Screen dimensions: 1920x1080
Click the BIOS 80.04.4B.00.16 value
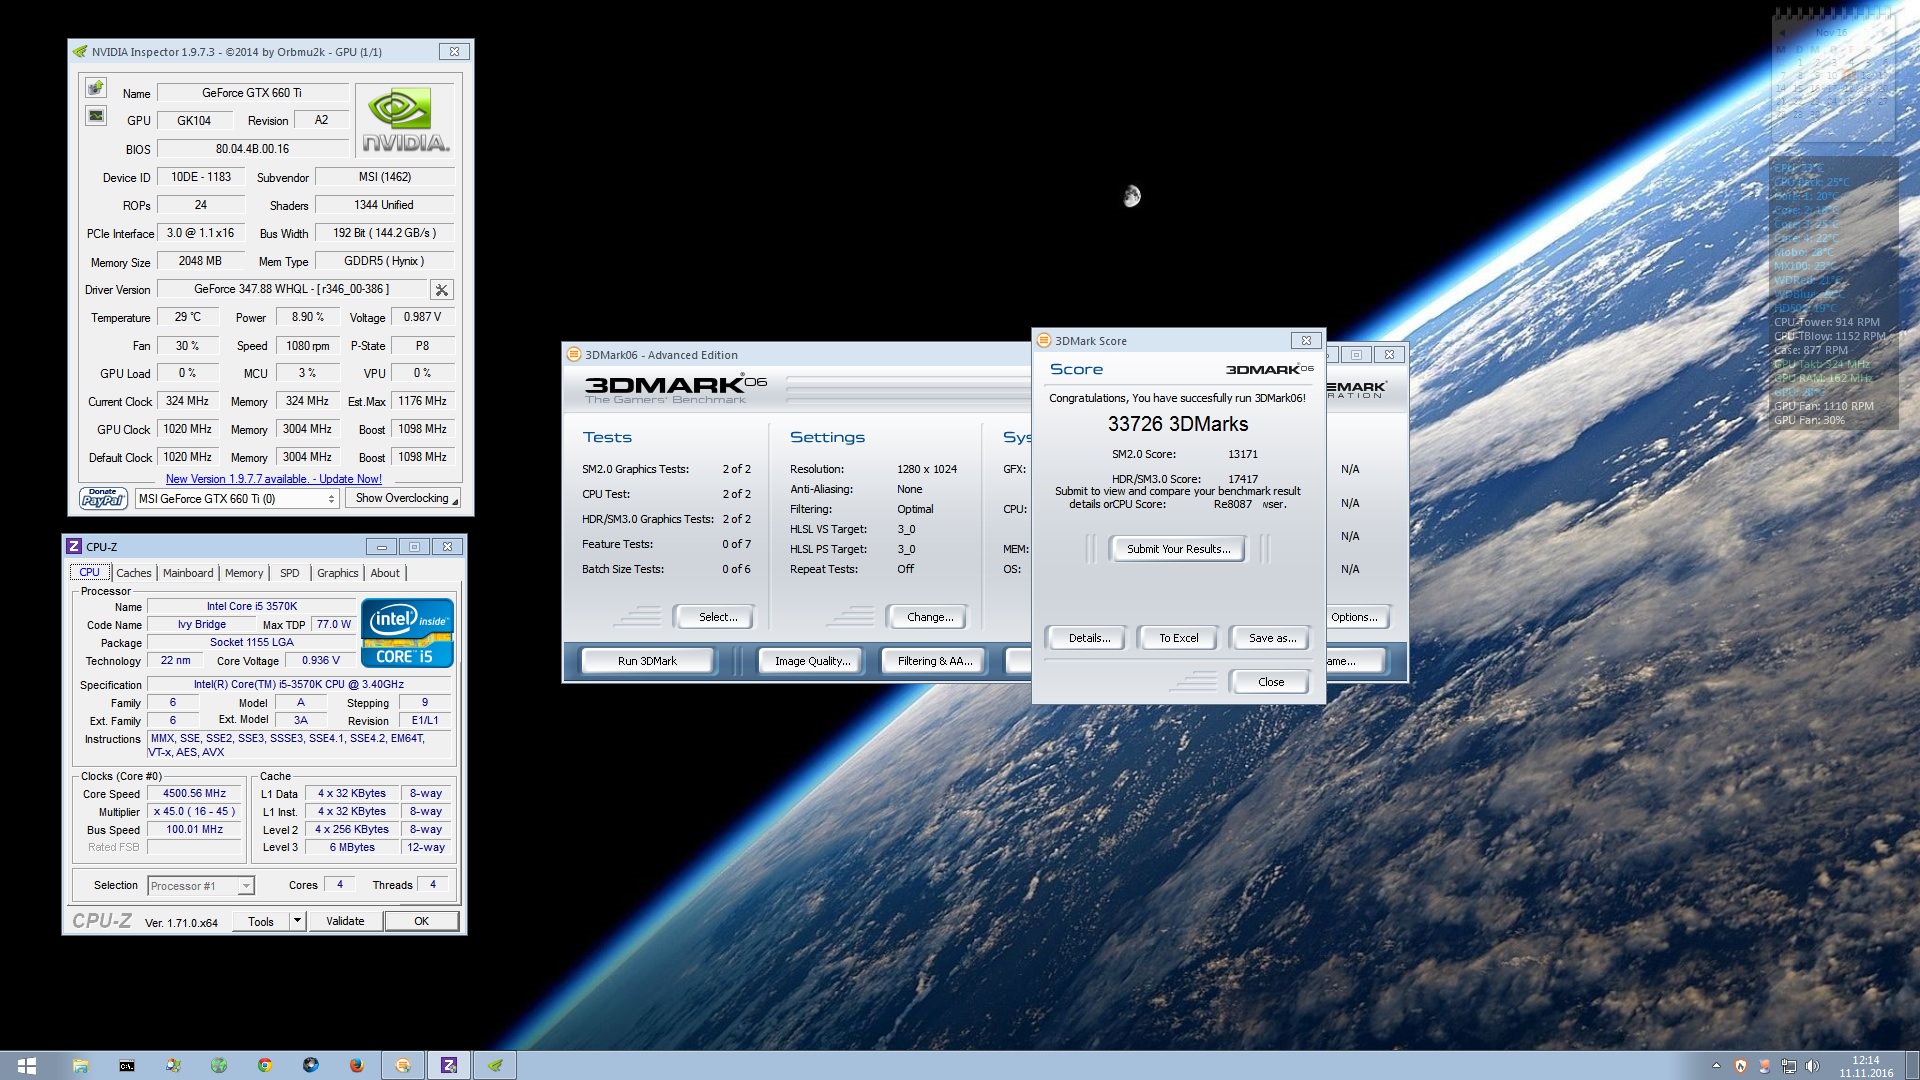(x=252, y=149)
